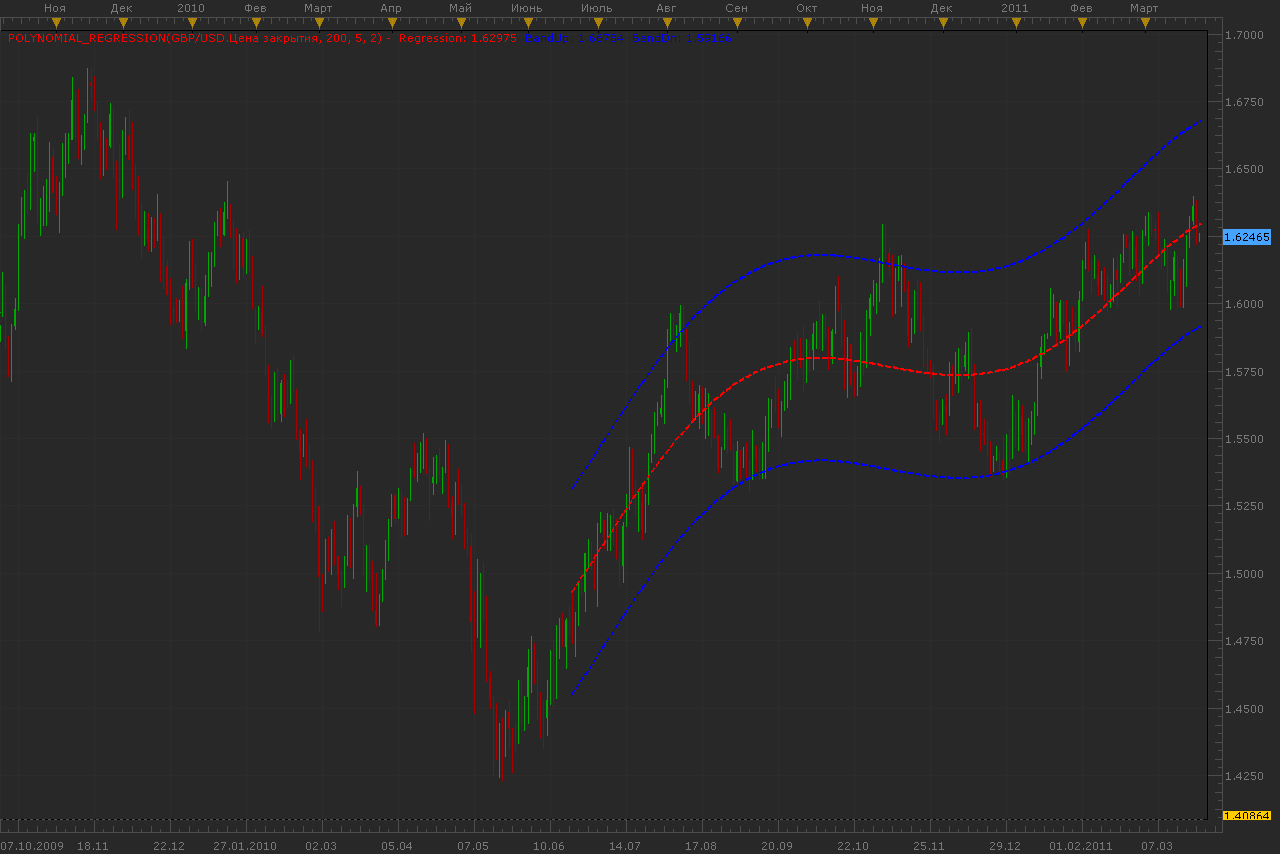
Task: Click the 'BandDn: 1.59166' value label
Action: (682, 38)
